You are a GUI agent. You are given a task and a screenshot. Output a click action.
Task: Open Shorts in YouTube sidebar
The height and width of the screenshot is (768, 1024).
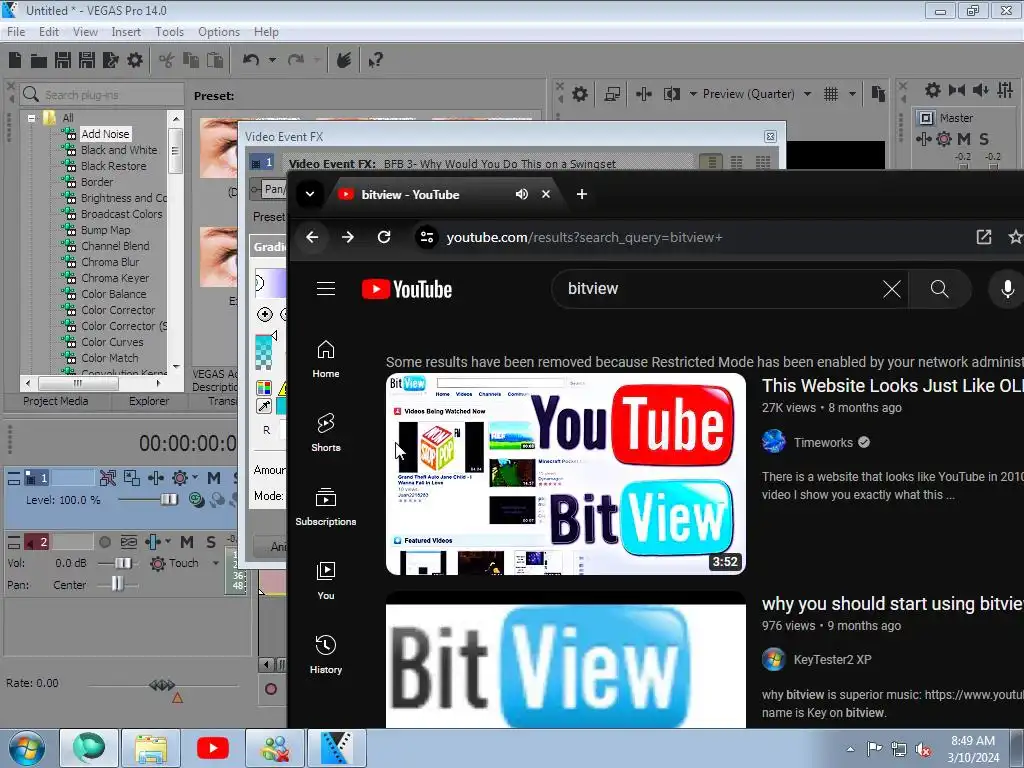point(326,432)
